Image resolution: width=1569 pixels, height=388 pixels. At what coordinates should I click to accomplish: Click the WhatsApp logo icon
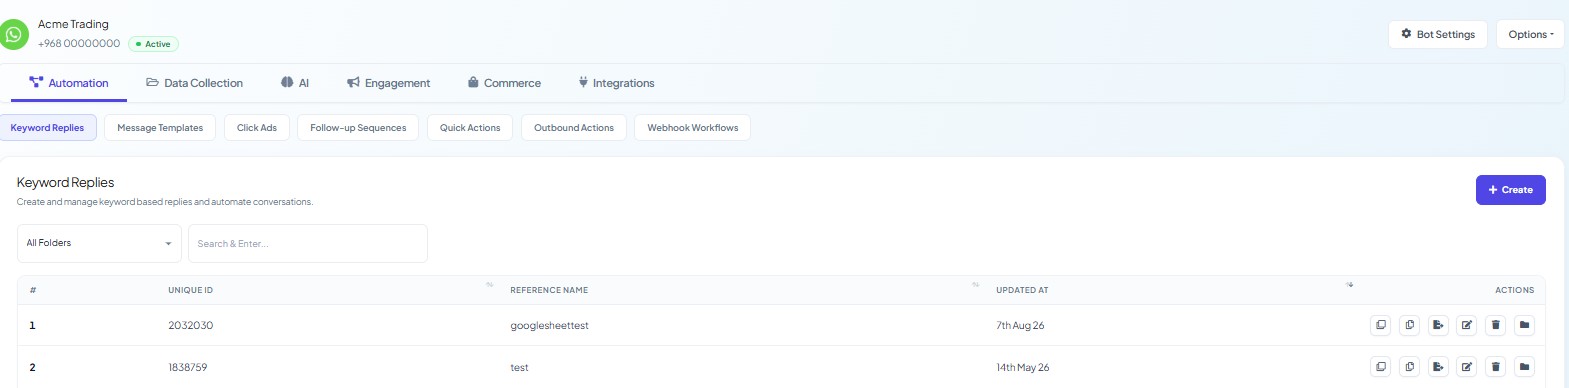(14, 33)
